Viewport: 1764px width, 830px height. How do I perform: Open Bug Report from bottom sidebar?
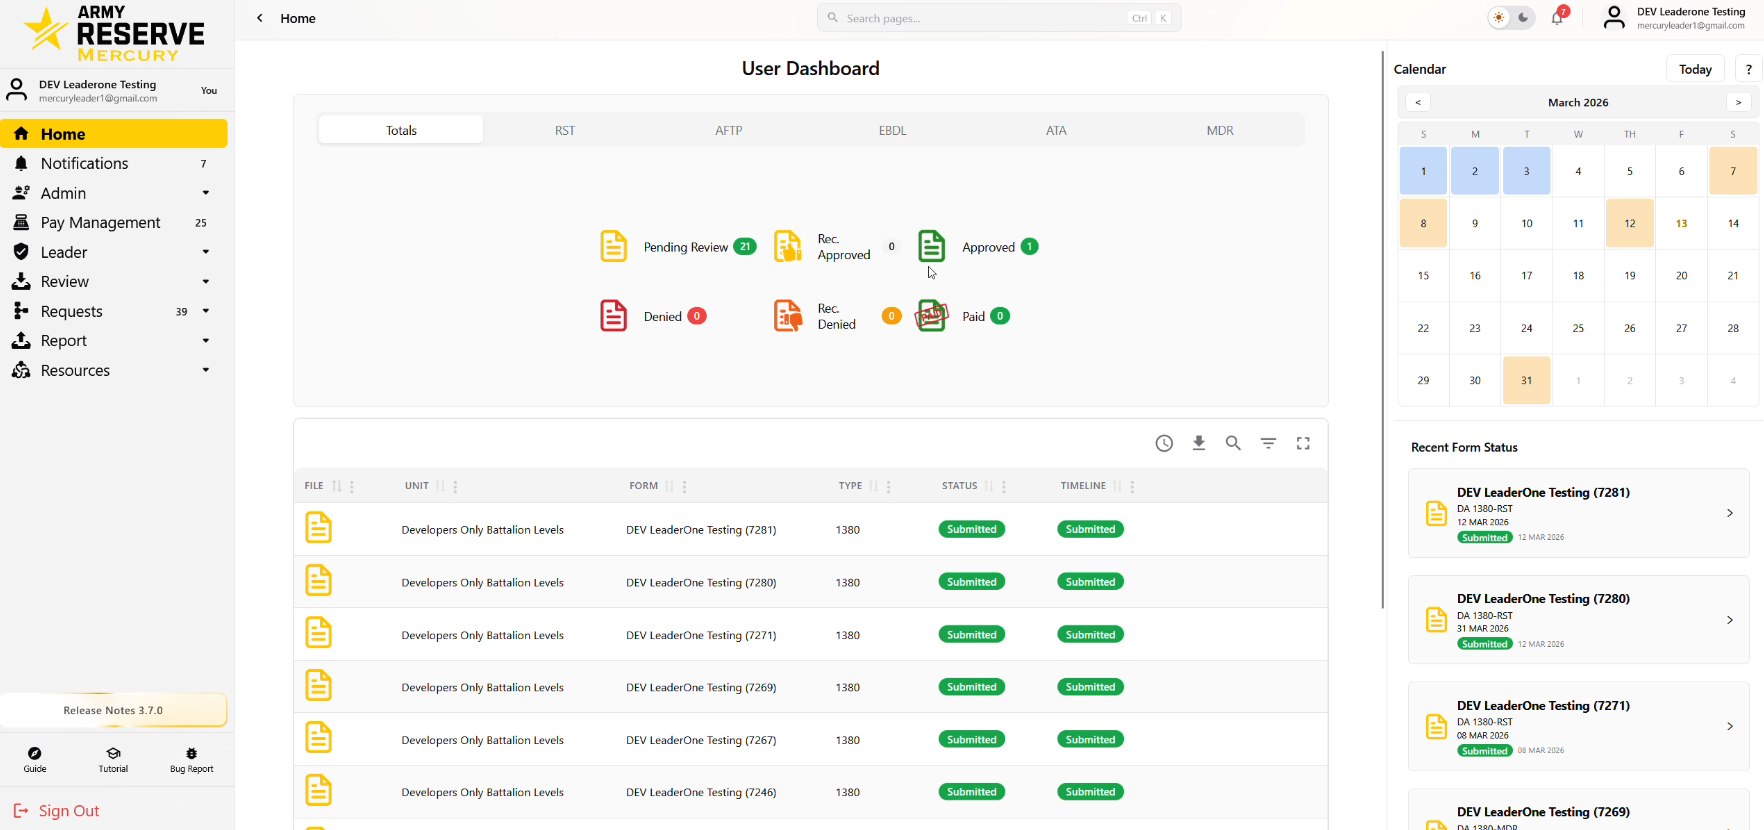click(191, 759)
